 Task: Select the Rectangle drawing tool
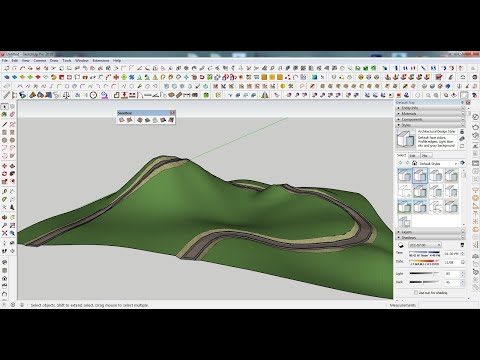4,132
